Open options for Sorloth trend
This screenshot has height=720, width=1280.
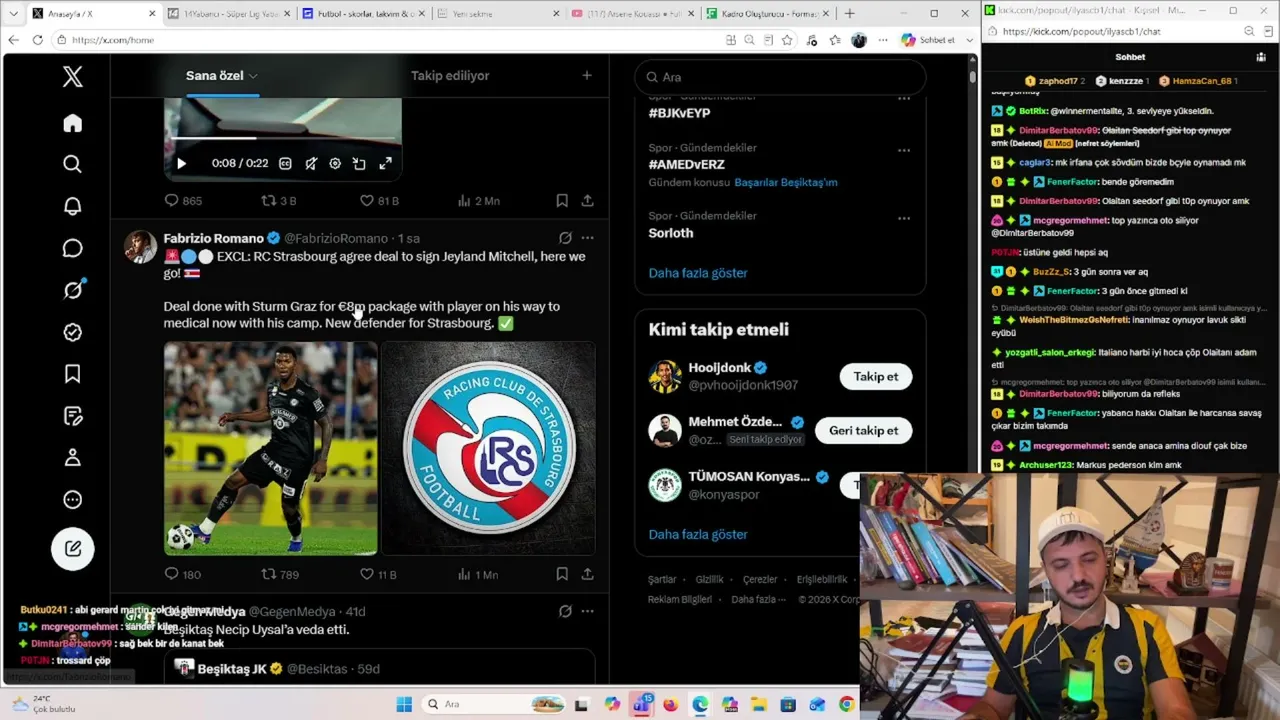click(x=904, y=218)
